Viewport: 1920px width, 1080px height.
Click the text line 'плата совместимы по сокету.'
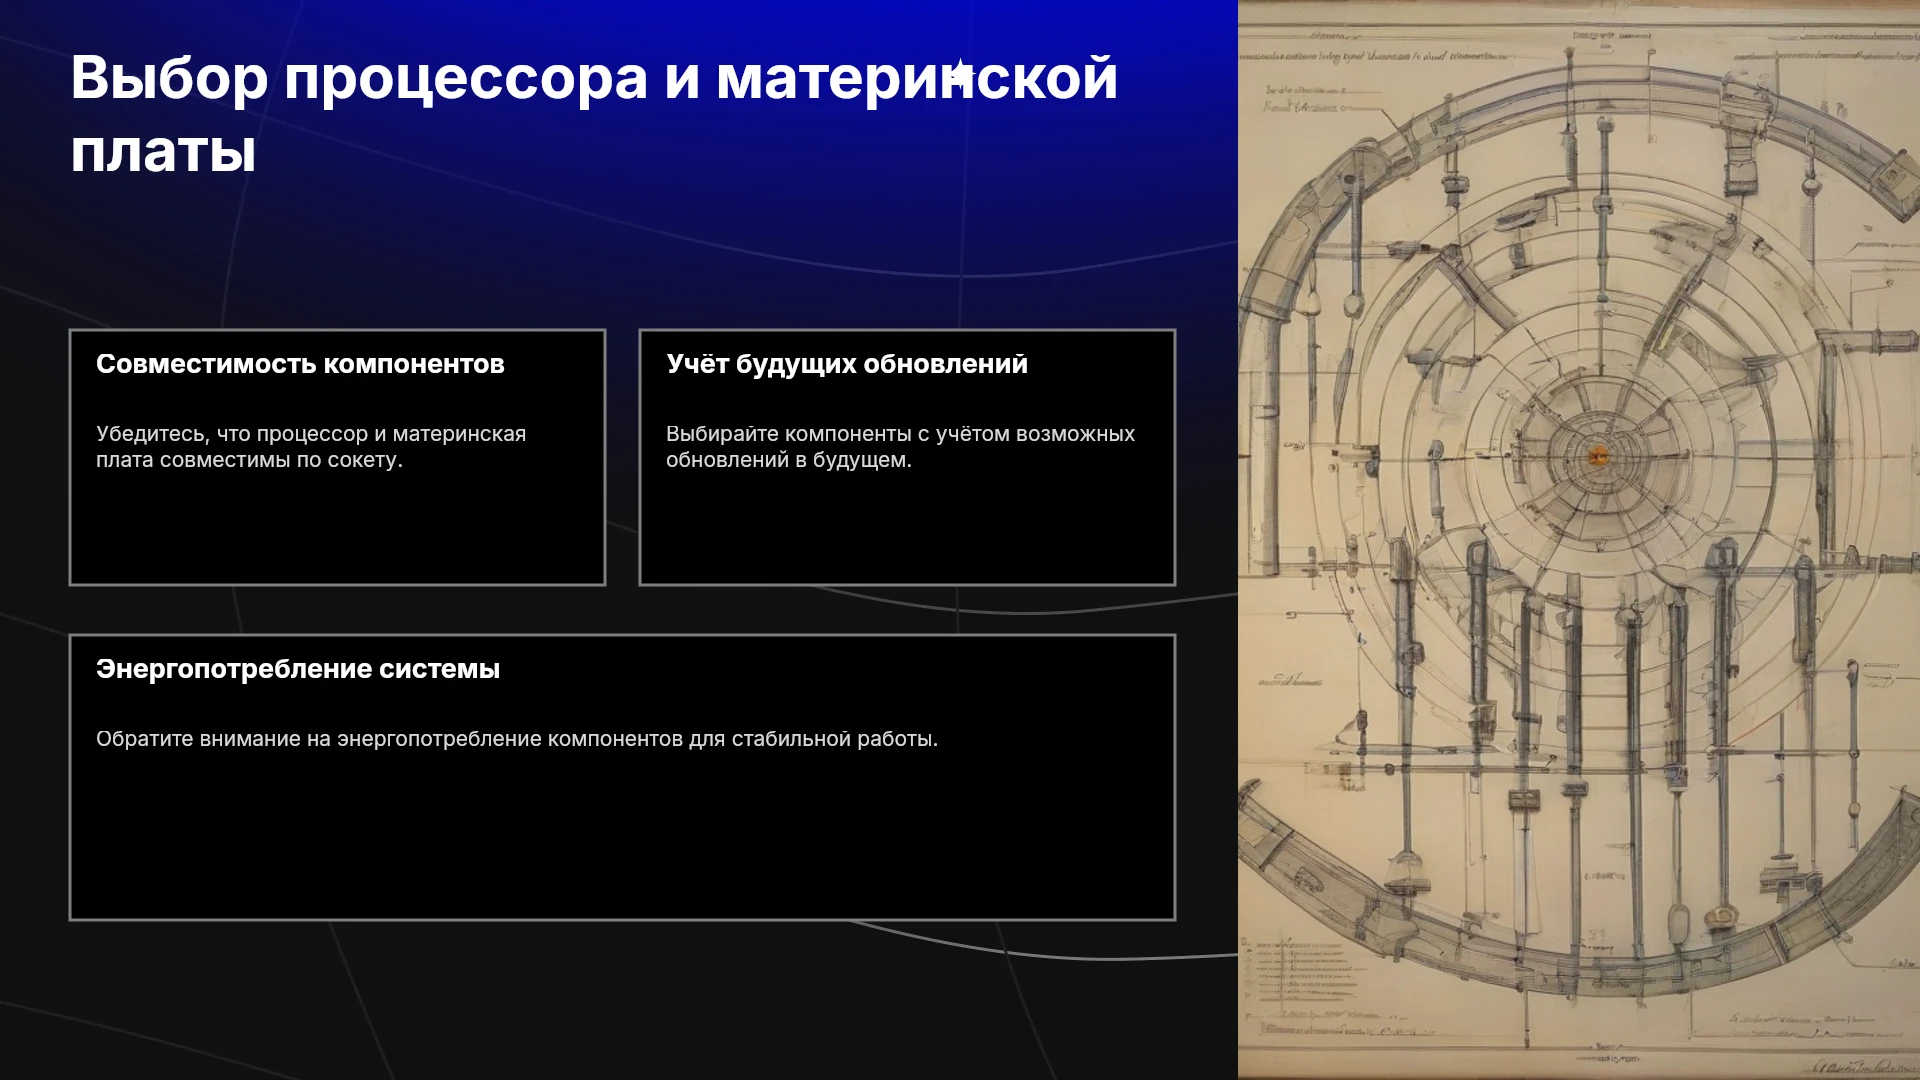[249, 460]
